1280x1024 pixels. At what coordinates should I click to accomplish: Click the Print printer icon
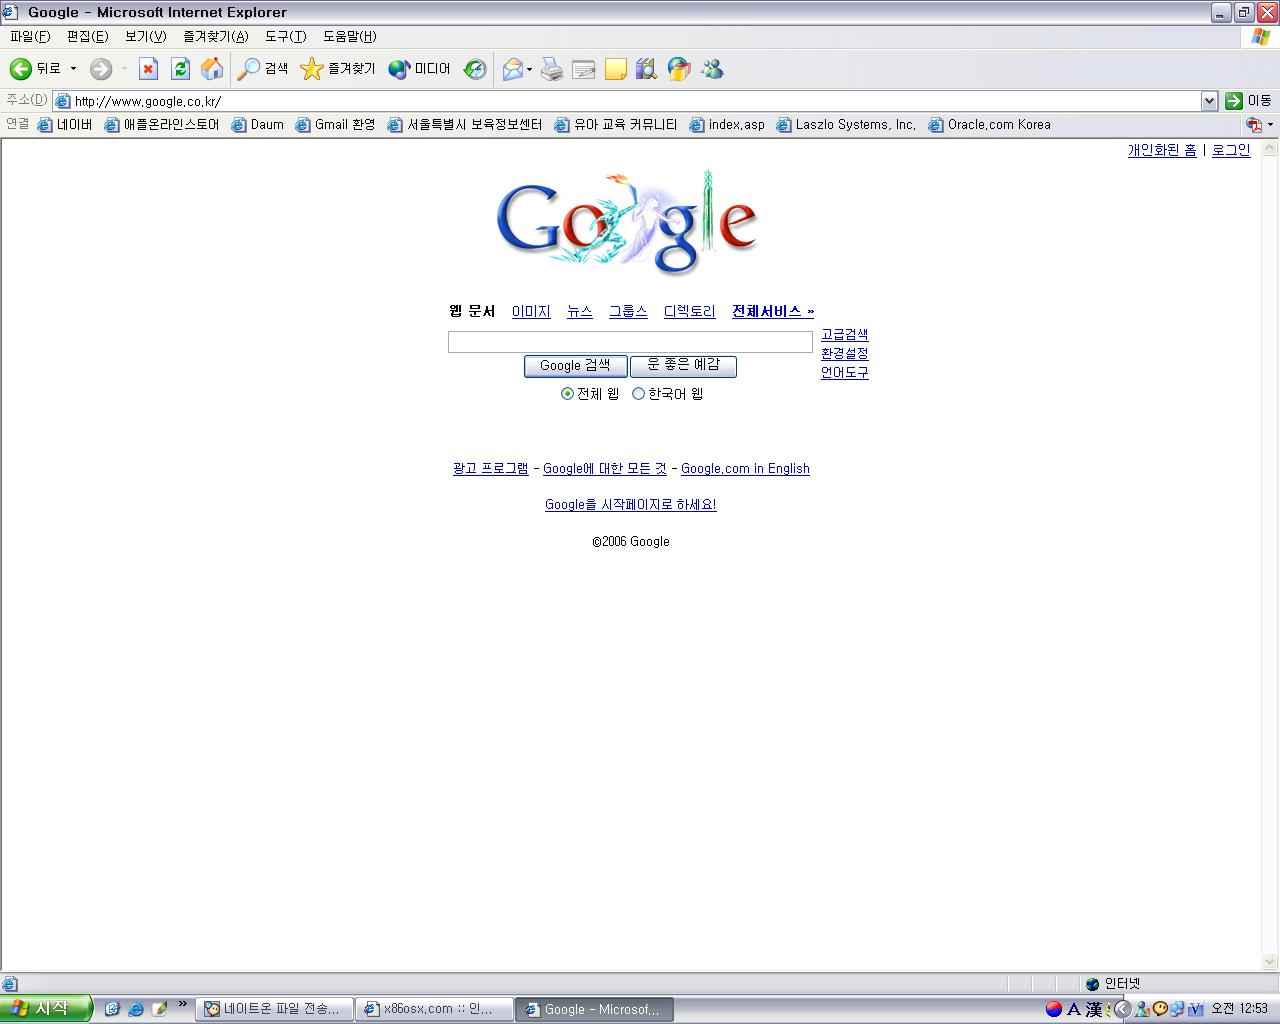click(552, 69)
